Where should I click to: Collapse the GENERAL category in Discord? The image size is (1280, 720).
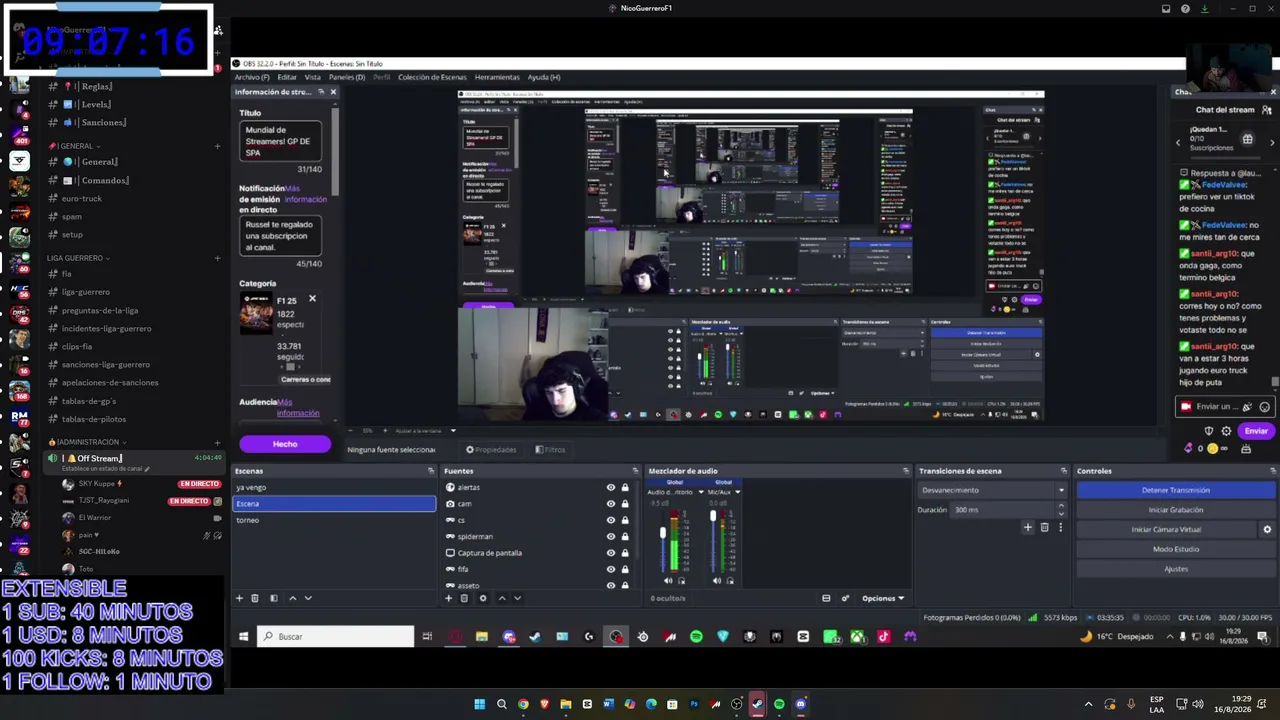(77, 146)
